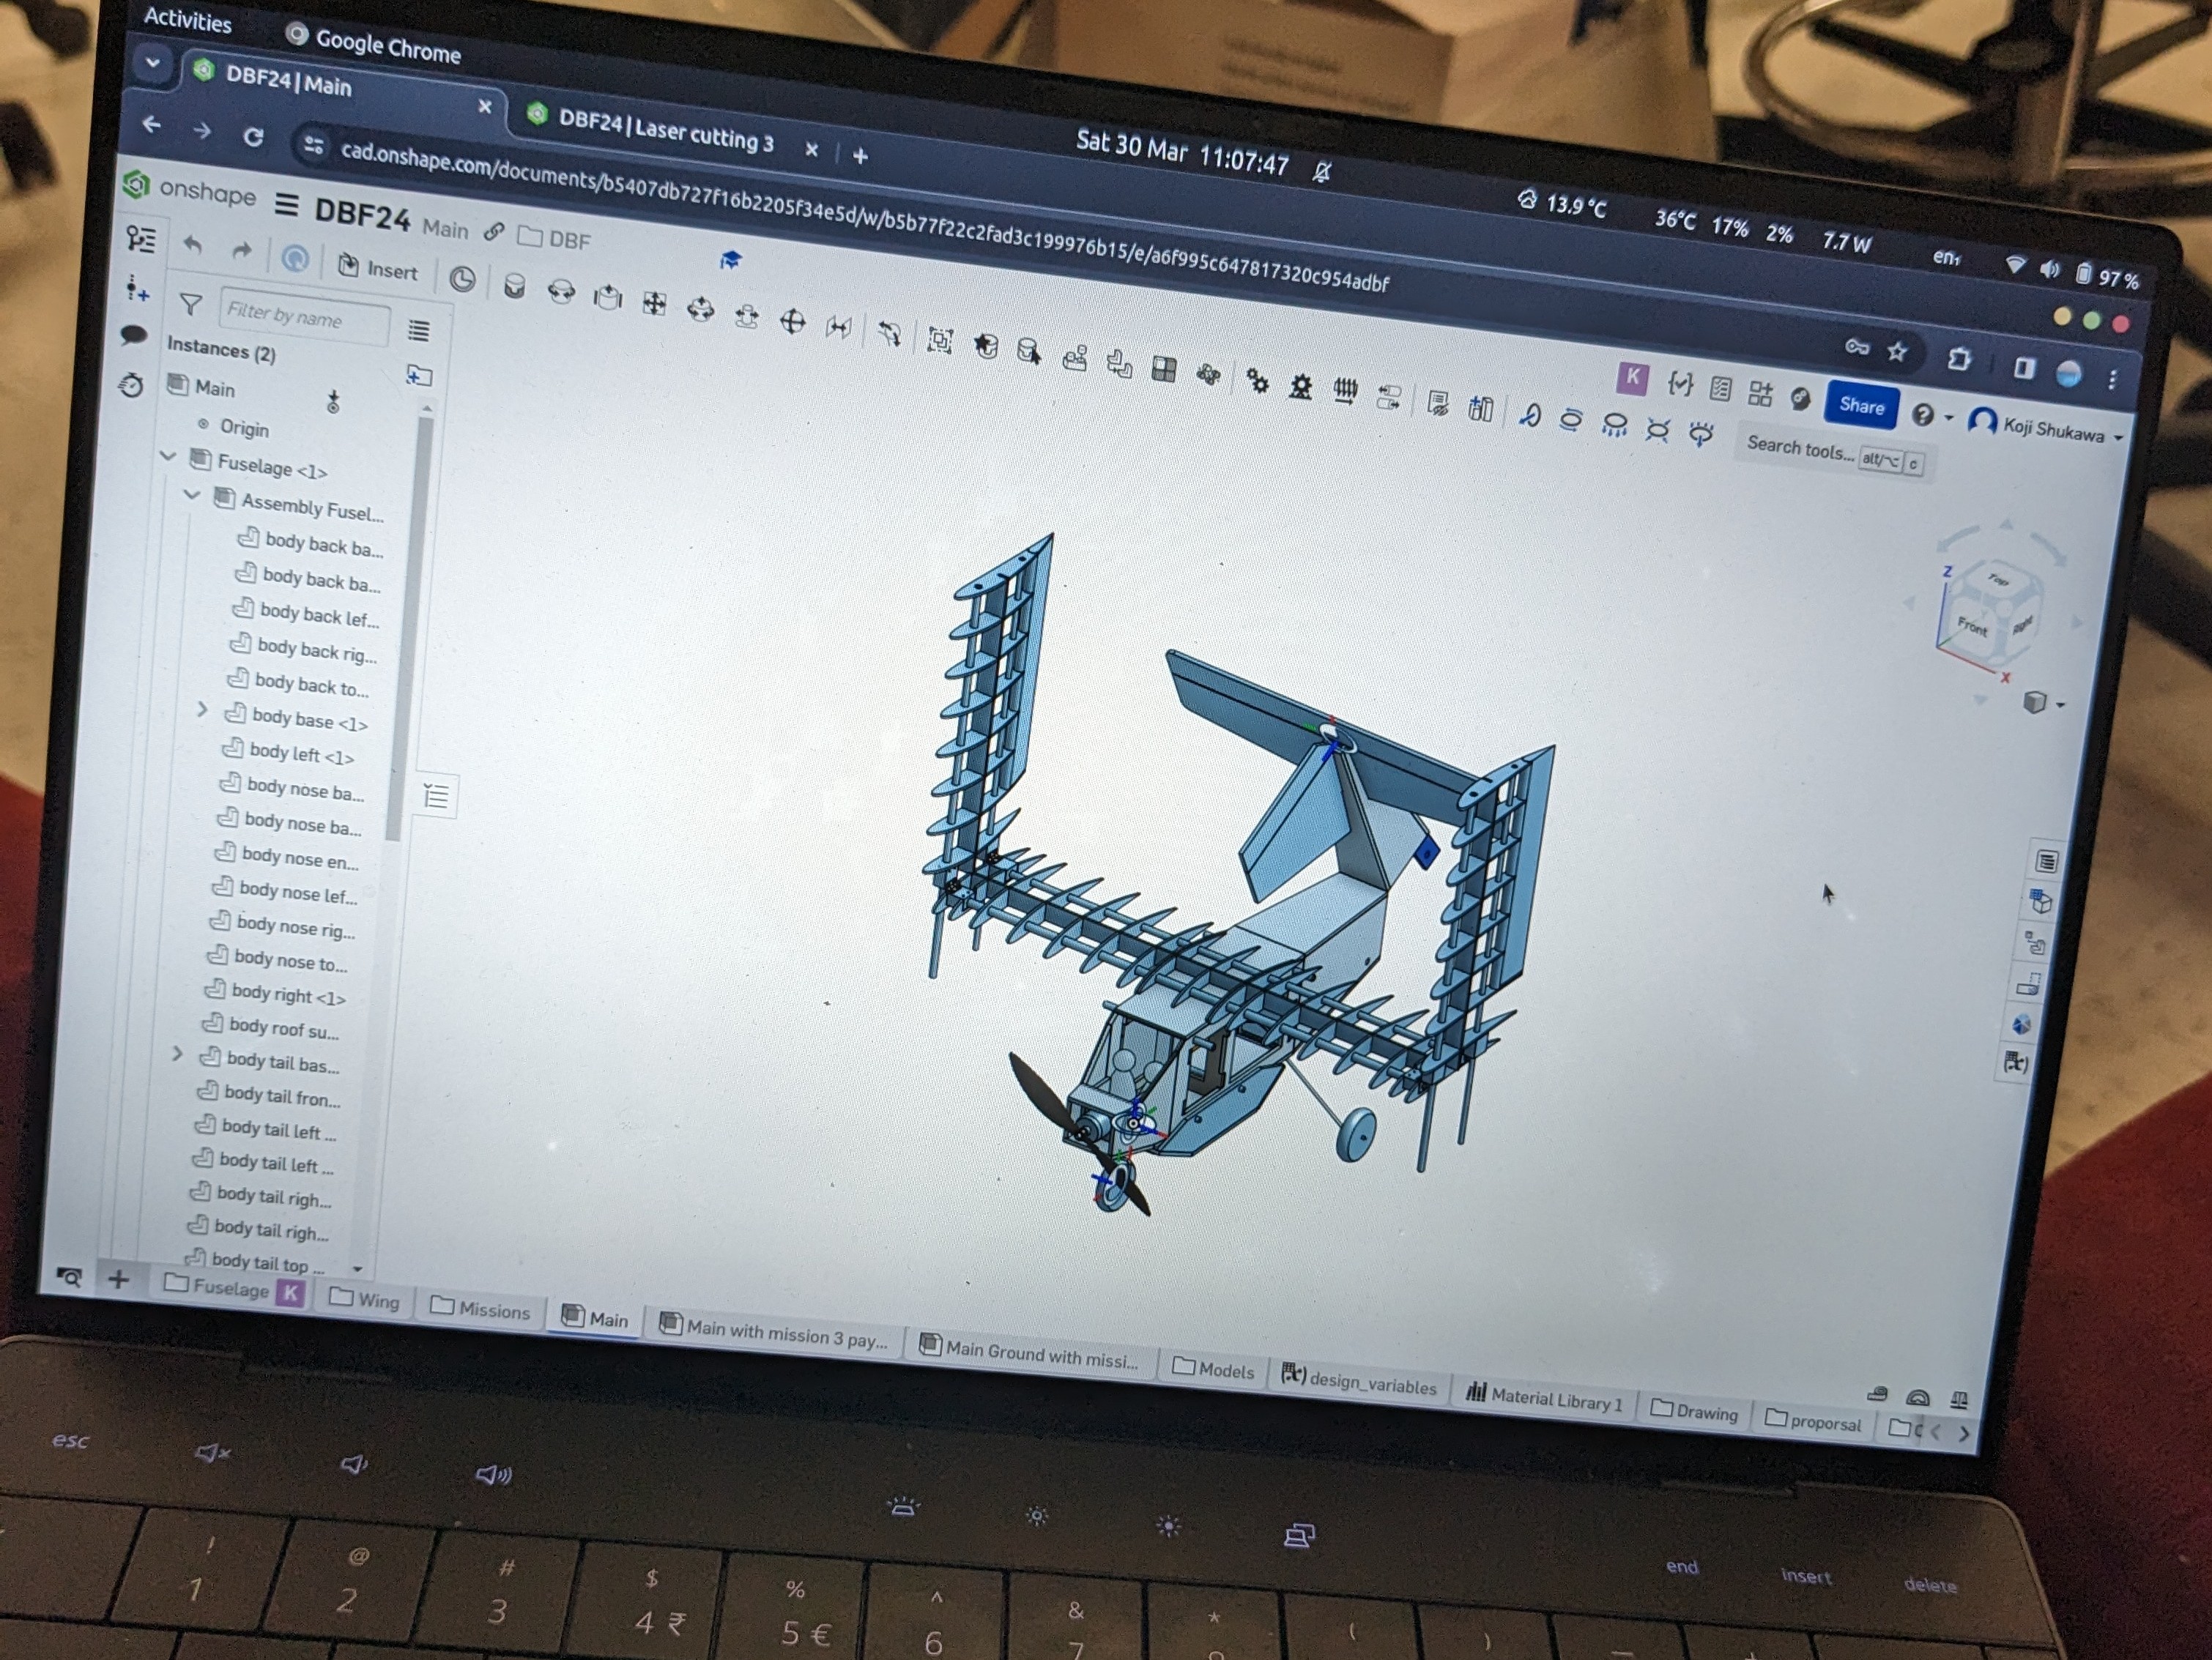The width and height of the screenshot is (2212, 1660).
Task: Click the Insert button
Action: (x=379, y=269)
